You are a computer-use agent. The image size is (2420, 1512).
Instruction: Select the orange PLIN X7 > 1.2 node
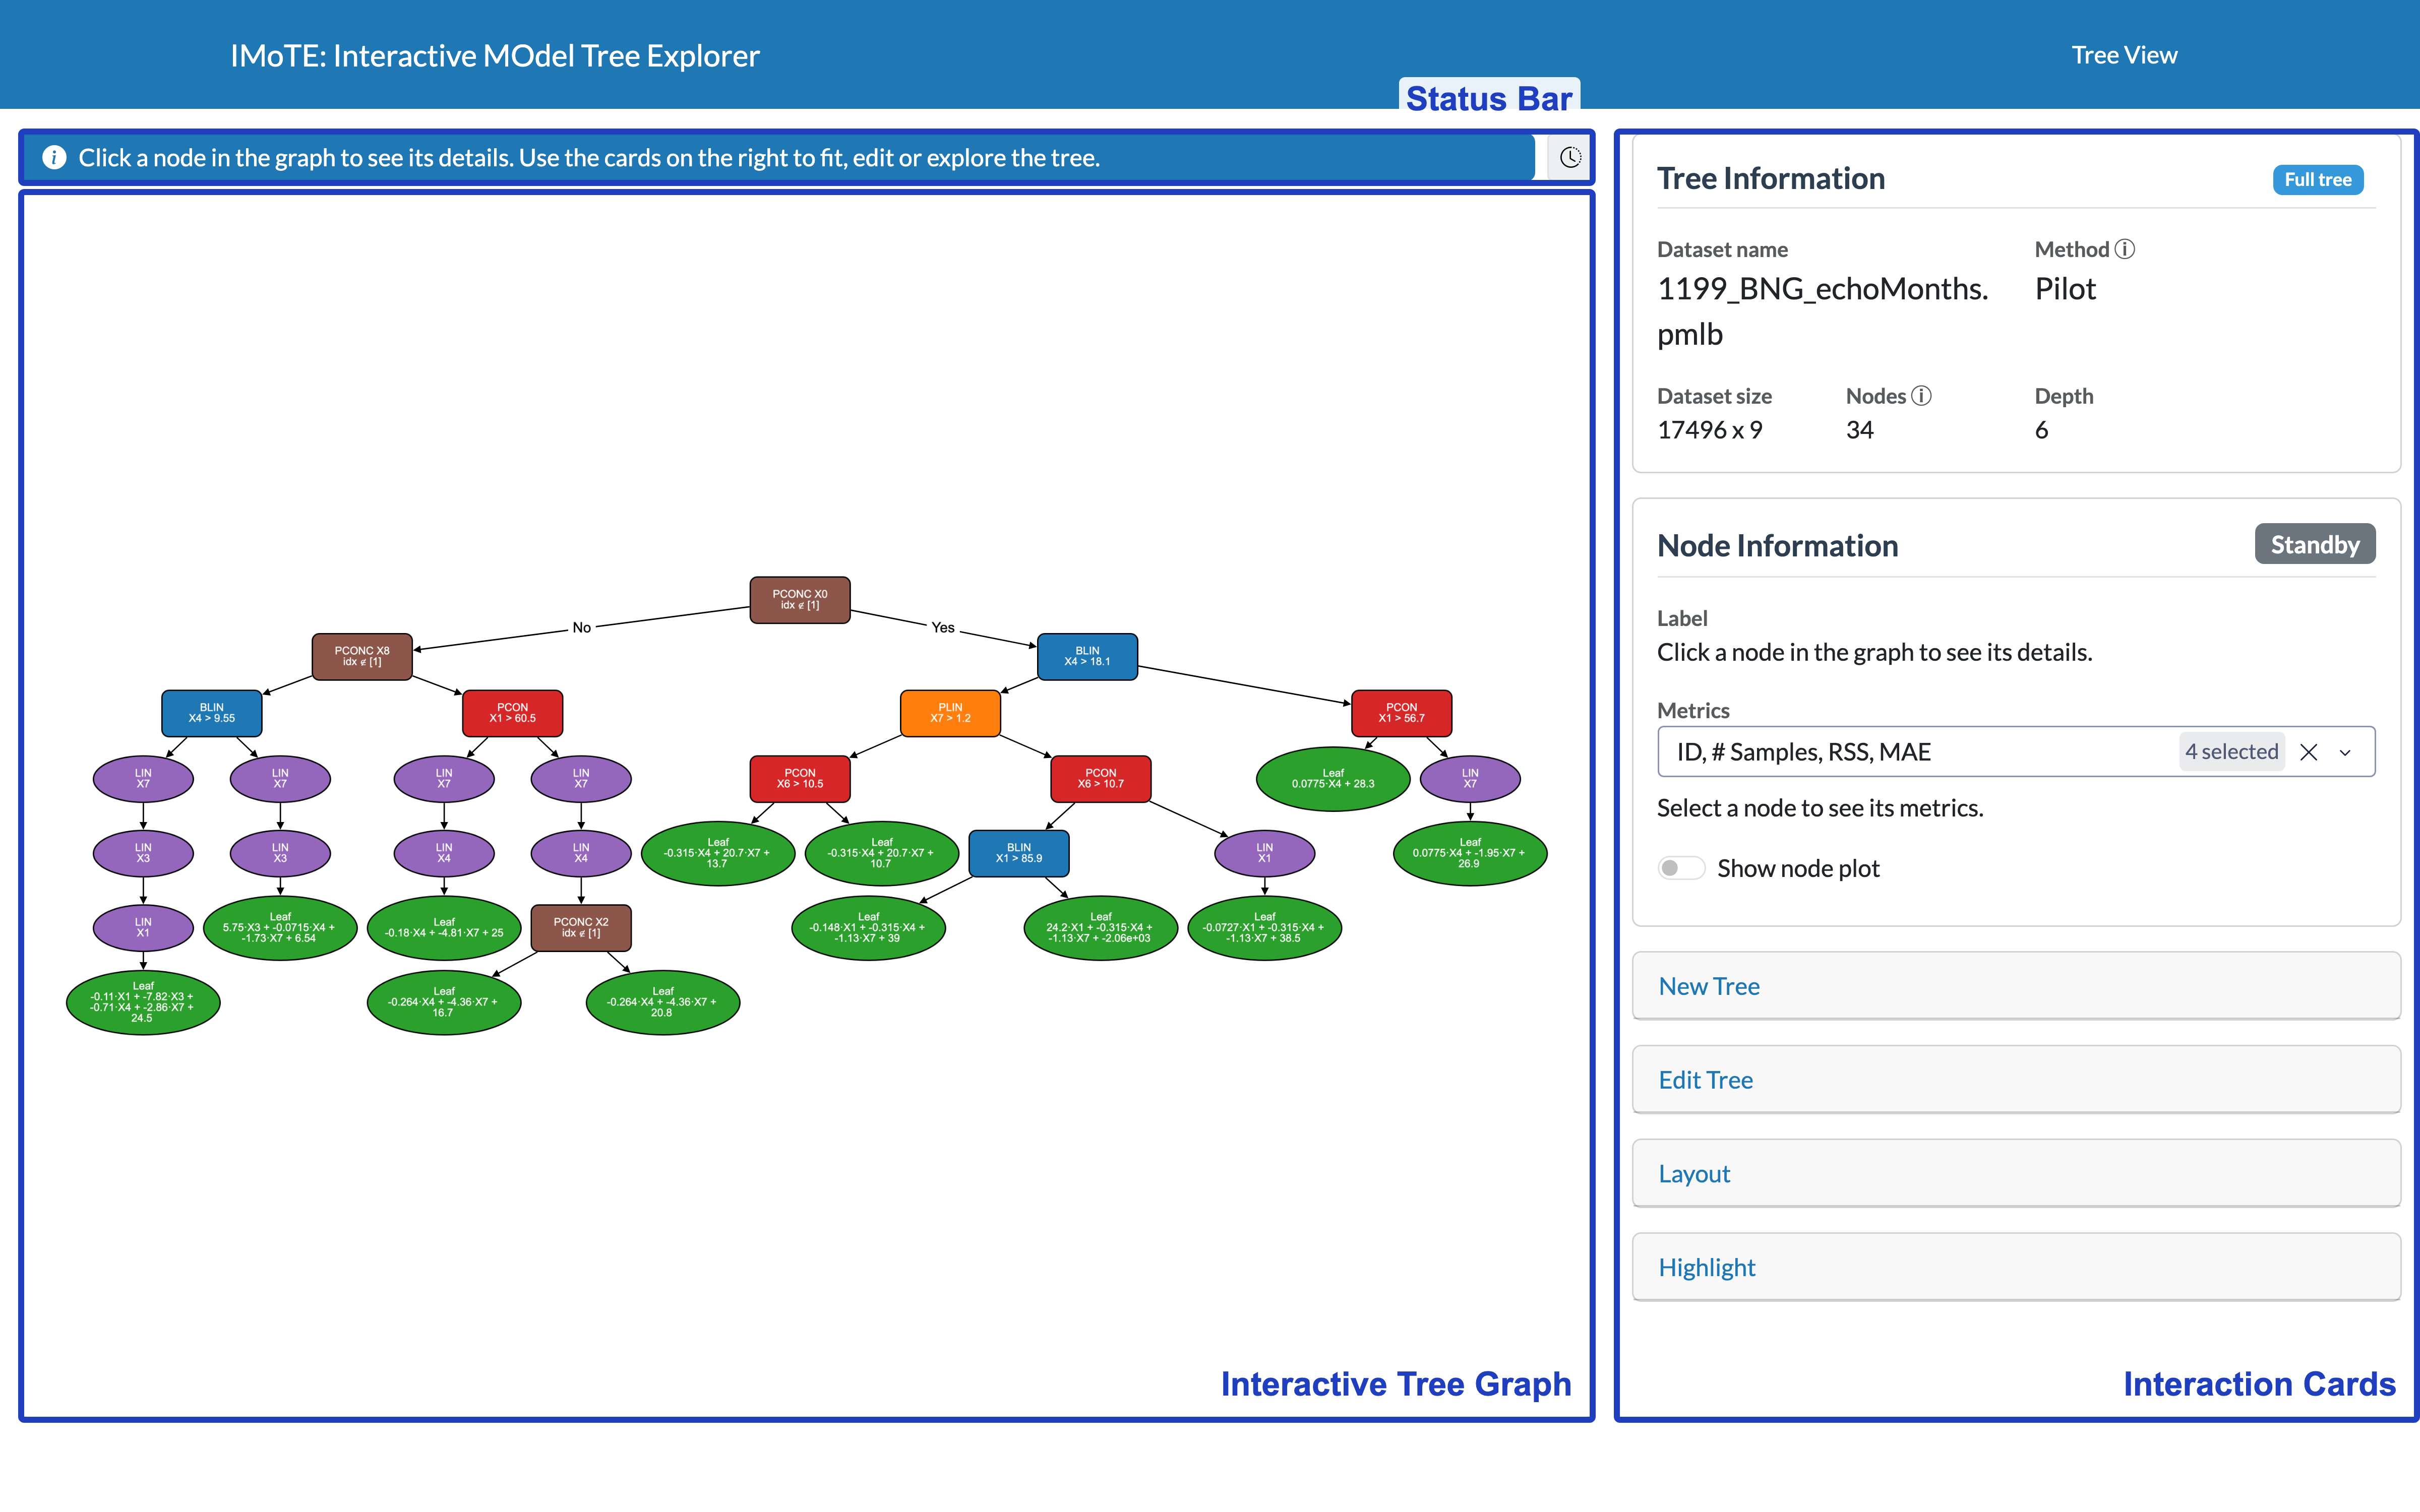(x=950, y=713)
